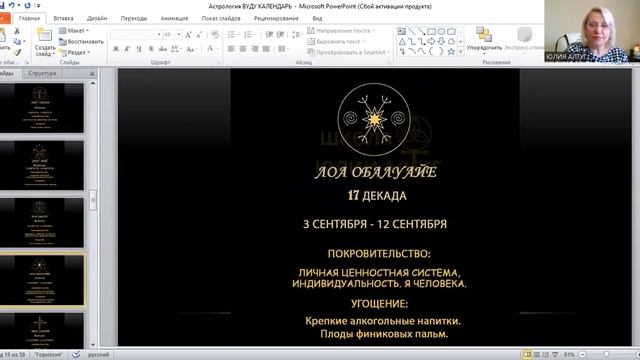Open the Дизайн ribbon tab
The height and width of the screenshot is (360, 640).
click(x=97, y=18)
